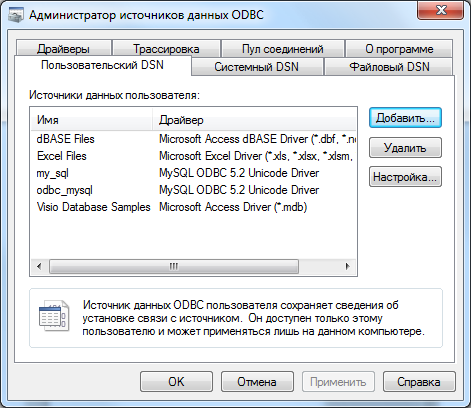Click the odbc_mysql row's MySQL ODBC driver cell

coord(239,190)
